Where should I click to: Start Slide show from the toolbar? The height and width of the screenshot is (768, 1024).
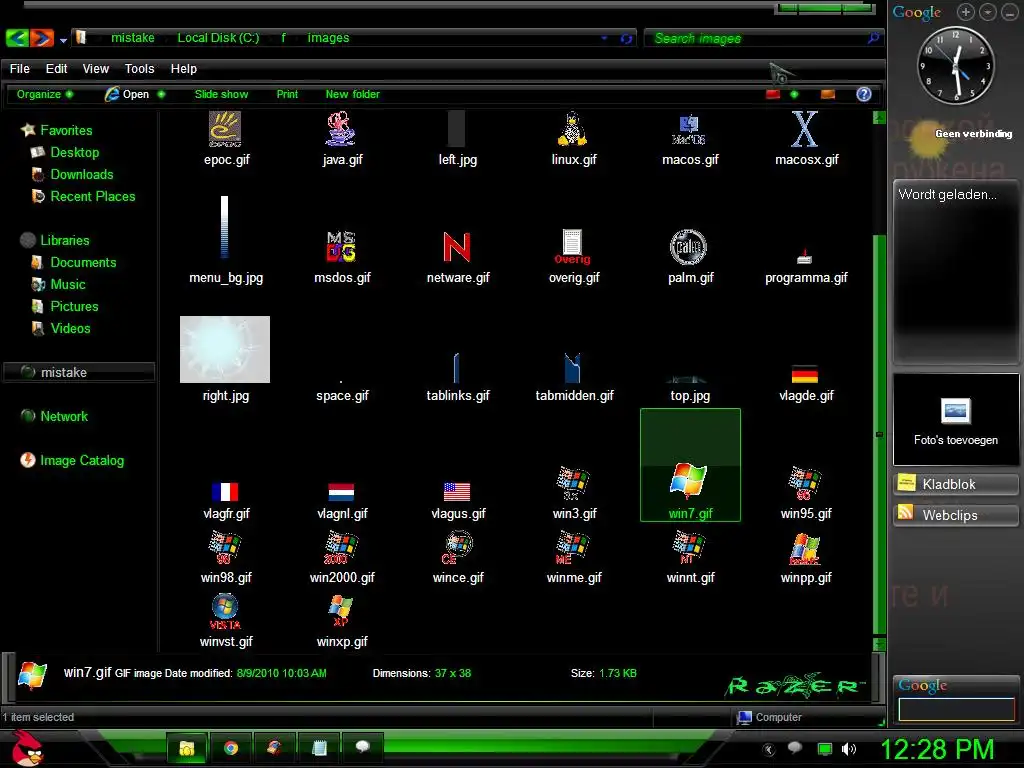coord(221,94)
